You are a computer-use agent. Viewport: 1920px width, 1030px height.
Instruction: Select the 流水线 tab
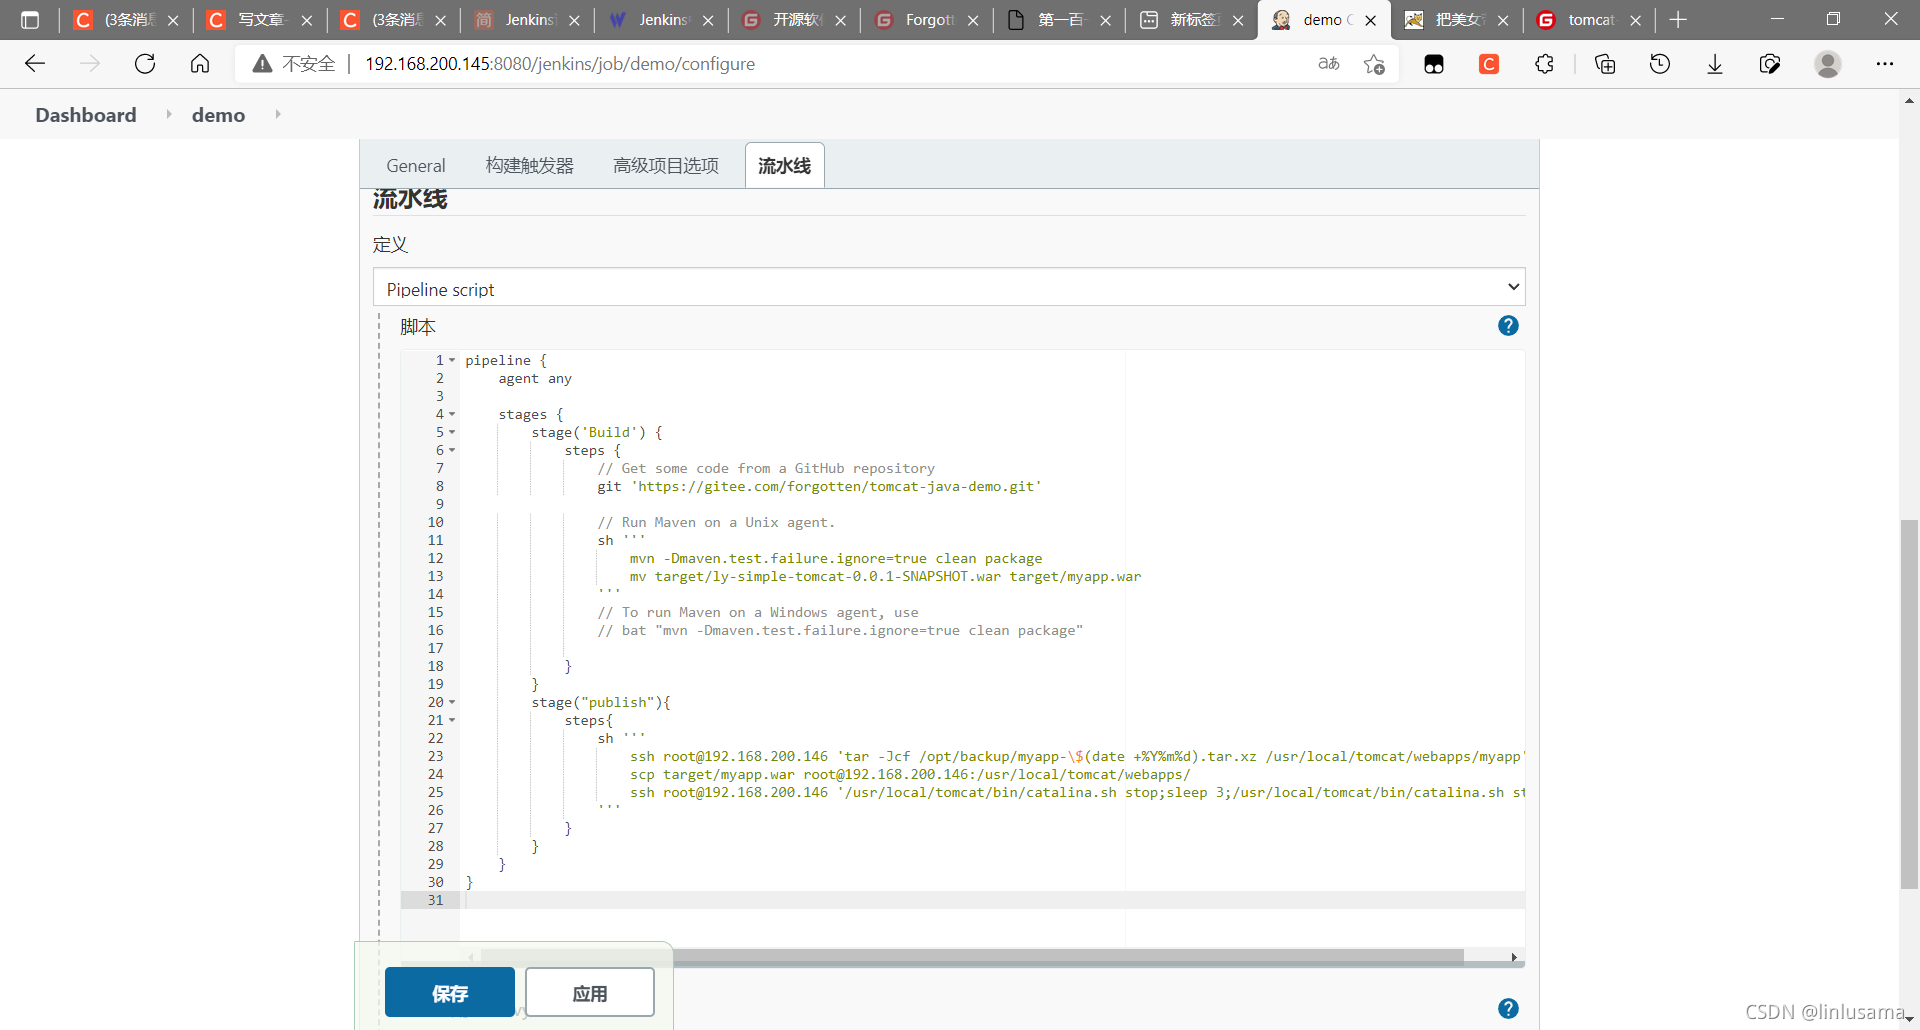tap(784, 166)
